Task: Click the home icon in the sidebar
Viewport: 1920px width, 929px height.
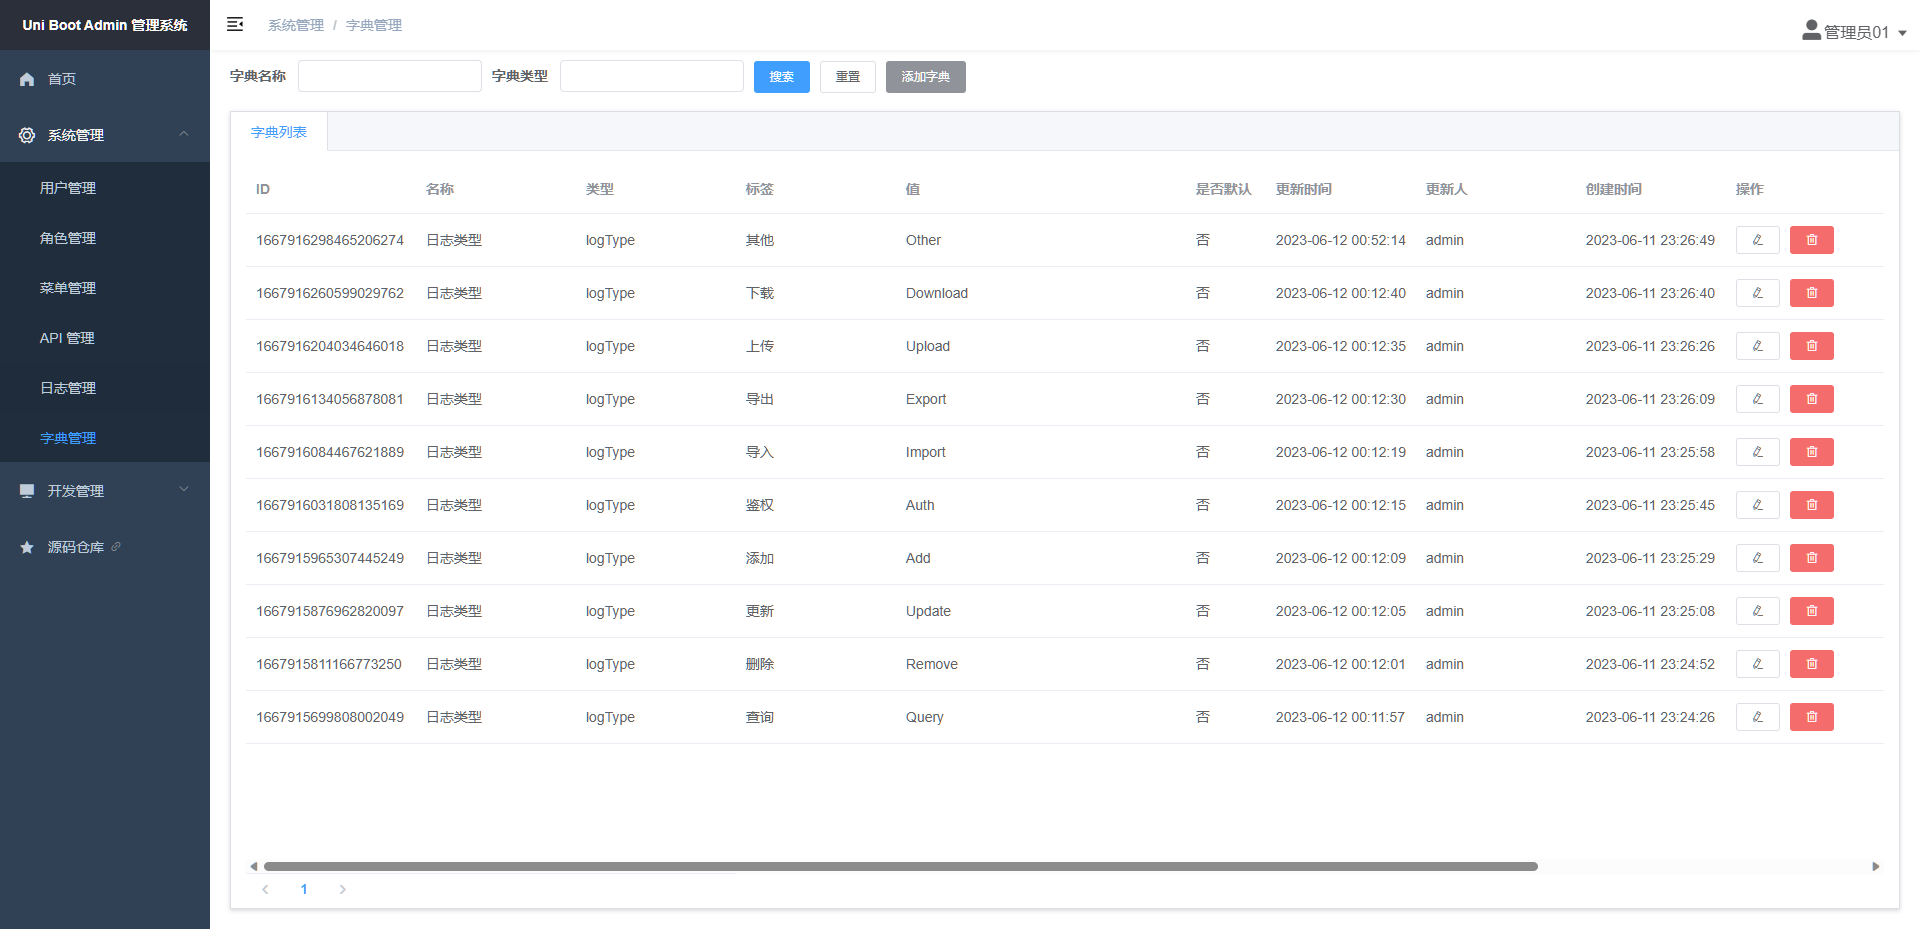Action: coord(27,79)
